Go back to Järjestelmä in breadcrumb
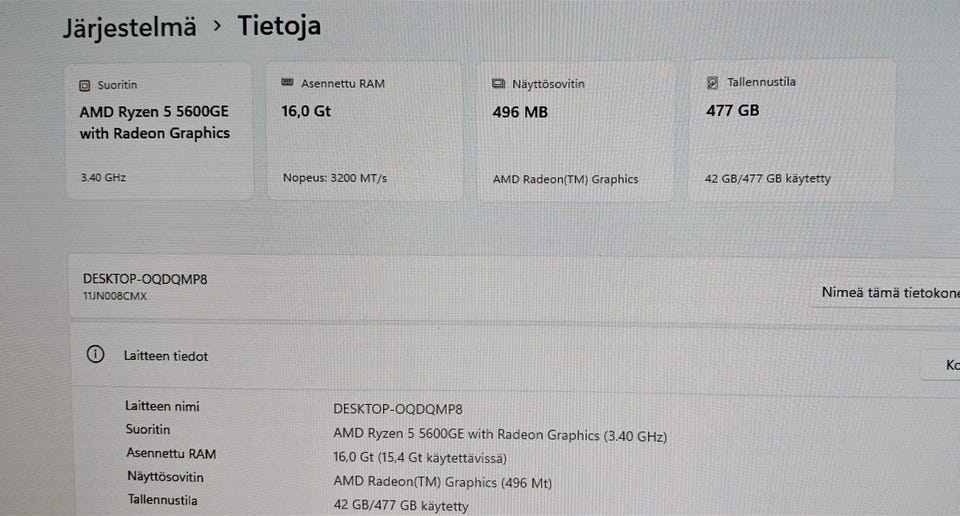Viewport: 960px width, 516px height. pyautogui.click(x=130, y=28)
